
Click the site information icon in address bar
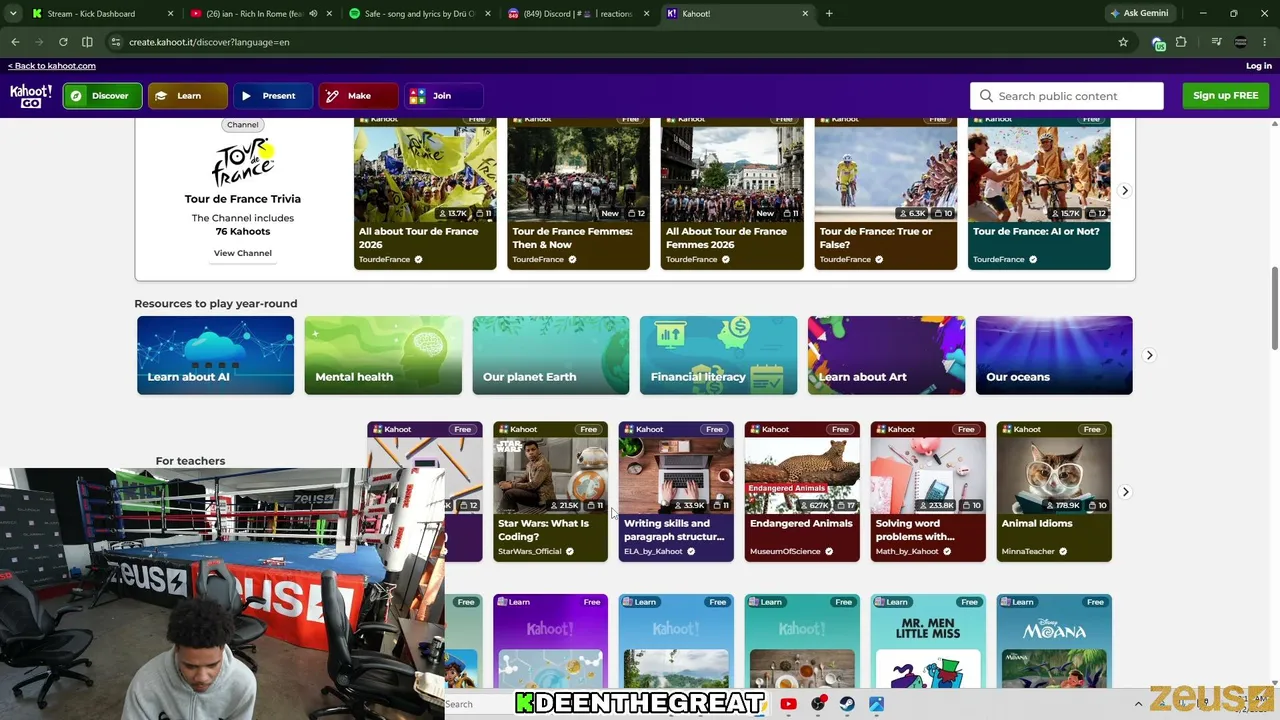(x=116, y=42)
